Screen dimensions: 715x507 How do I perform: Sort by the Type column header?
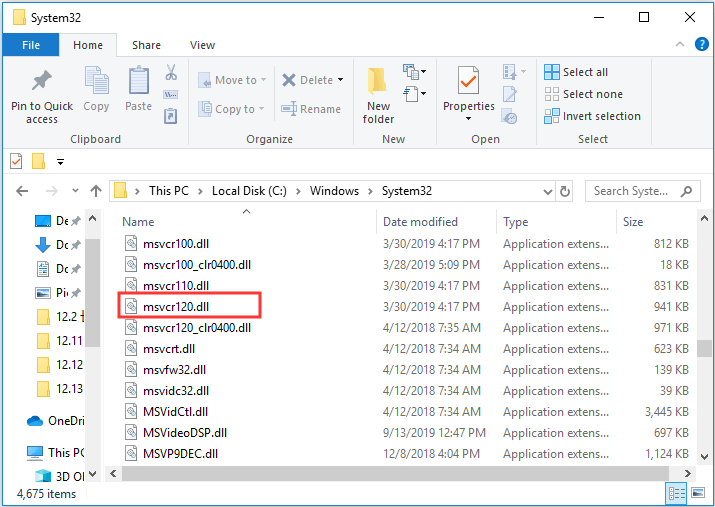[515, 222]
